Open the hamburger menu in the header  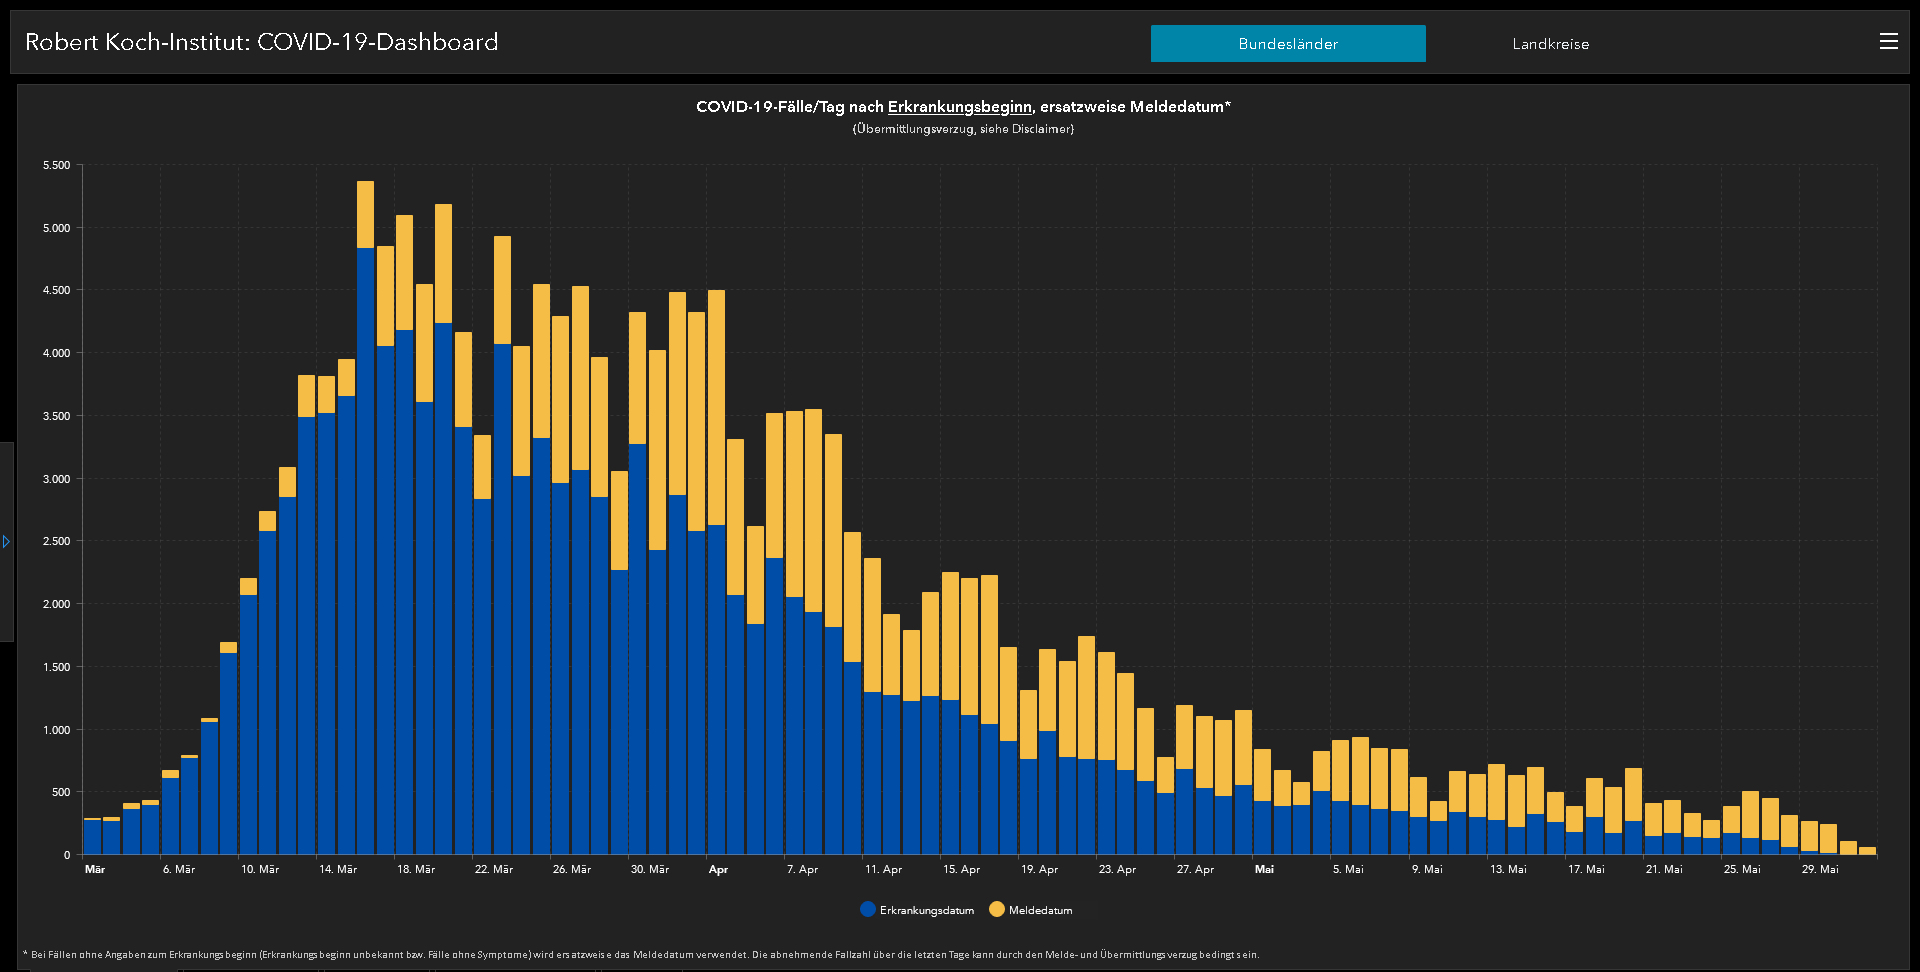1888,42
